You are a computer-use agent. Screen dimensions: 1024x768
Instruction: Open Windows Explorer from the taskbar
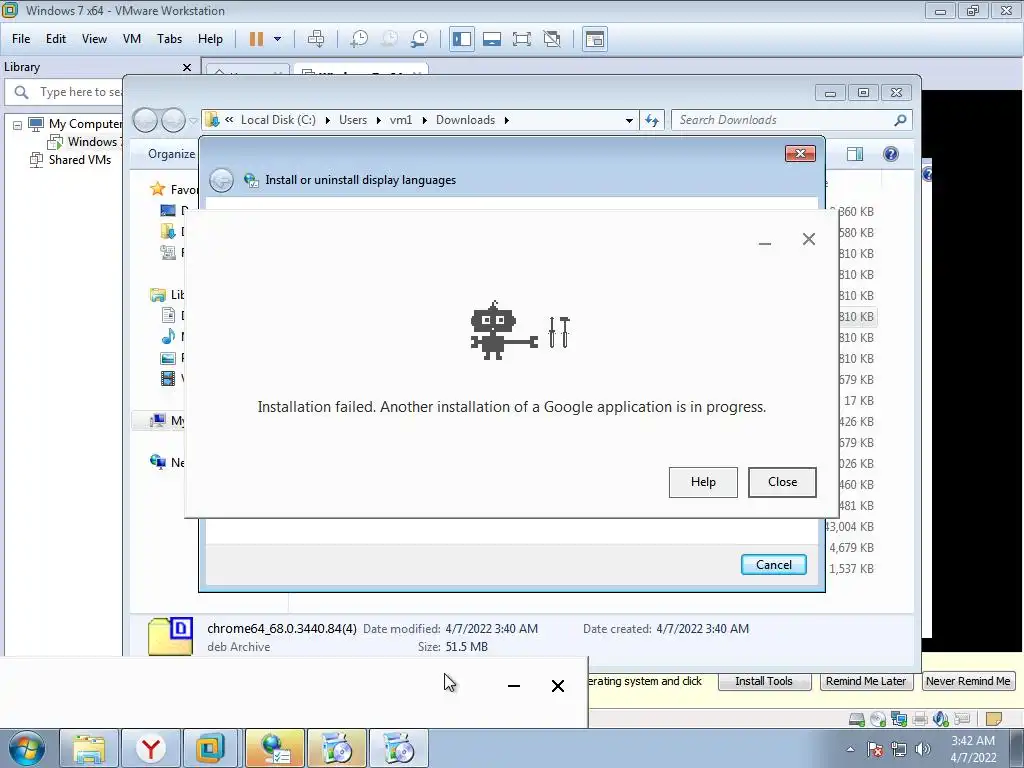[89, 748]
